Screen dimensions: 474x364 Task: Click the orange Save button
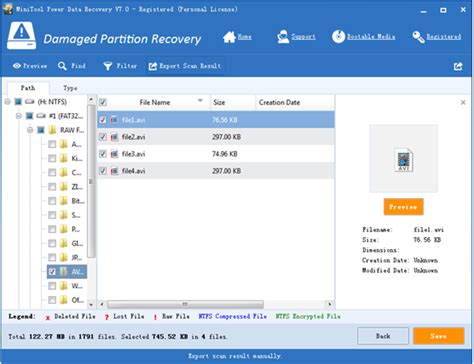(x=438, y=336)
